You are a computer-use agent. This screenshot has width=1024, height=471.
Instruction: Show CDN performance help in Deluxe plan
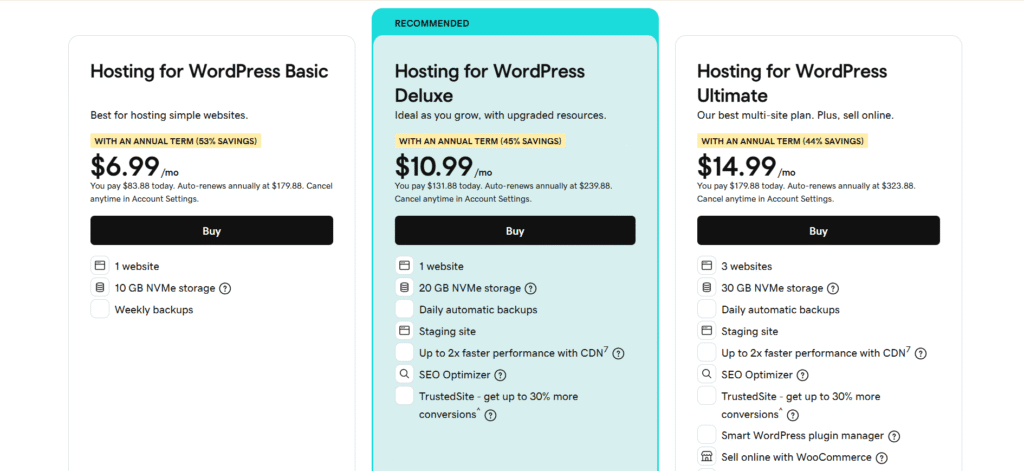point(619,353)
